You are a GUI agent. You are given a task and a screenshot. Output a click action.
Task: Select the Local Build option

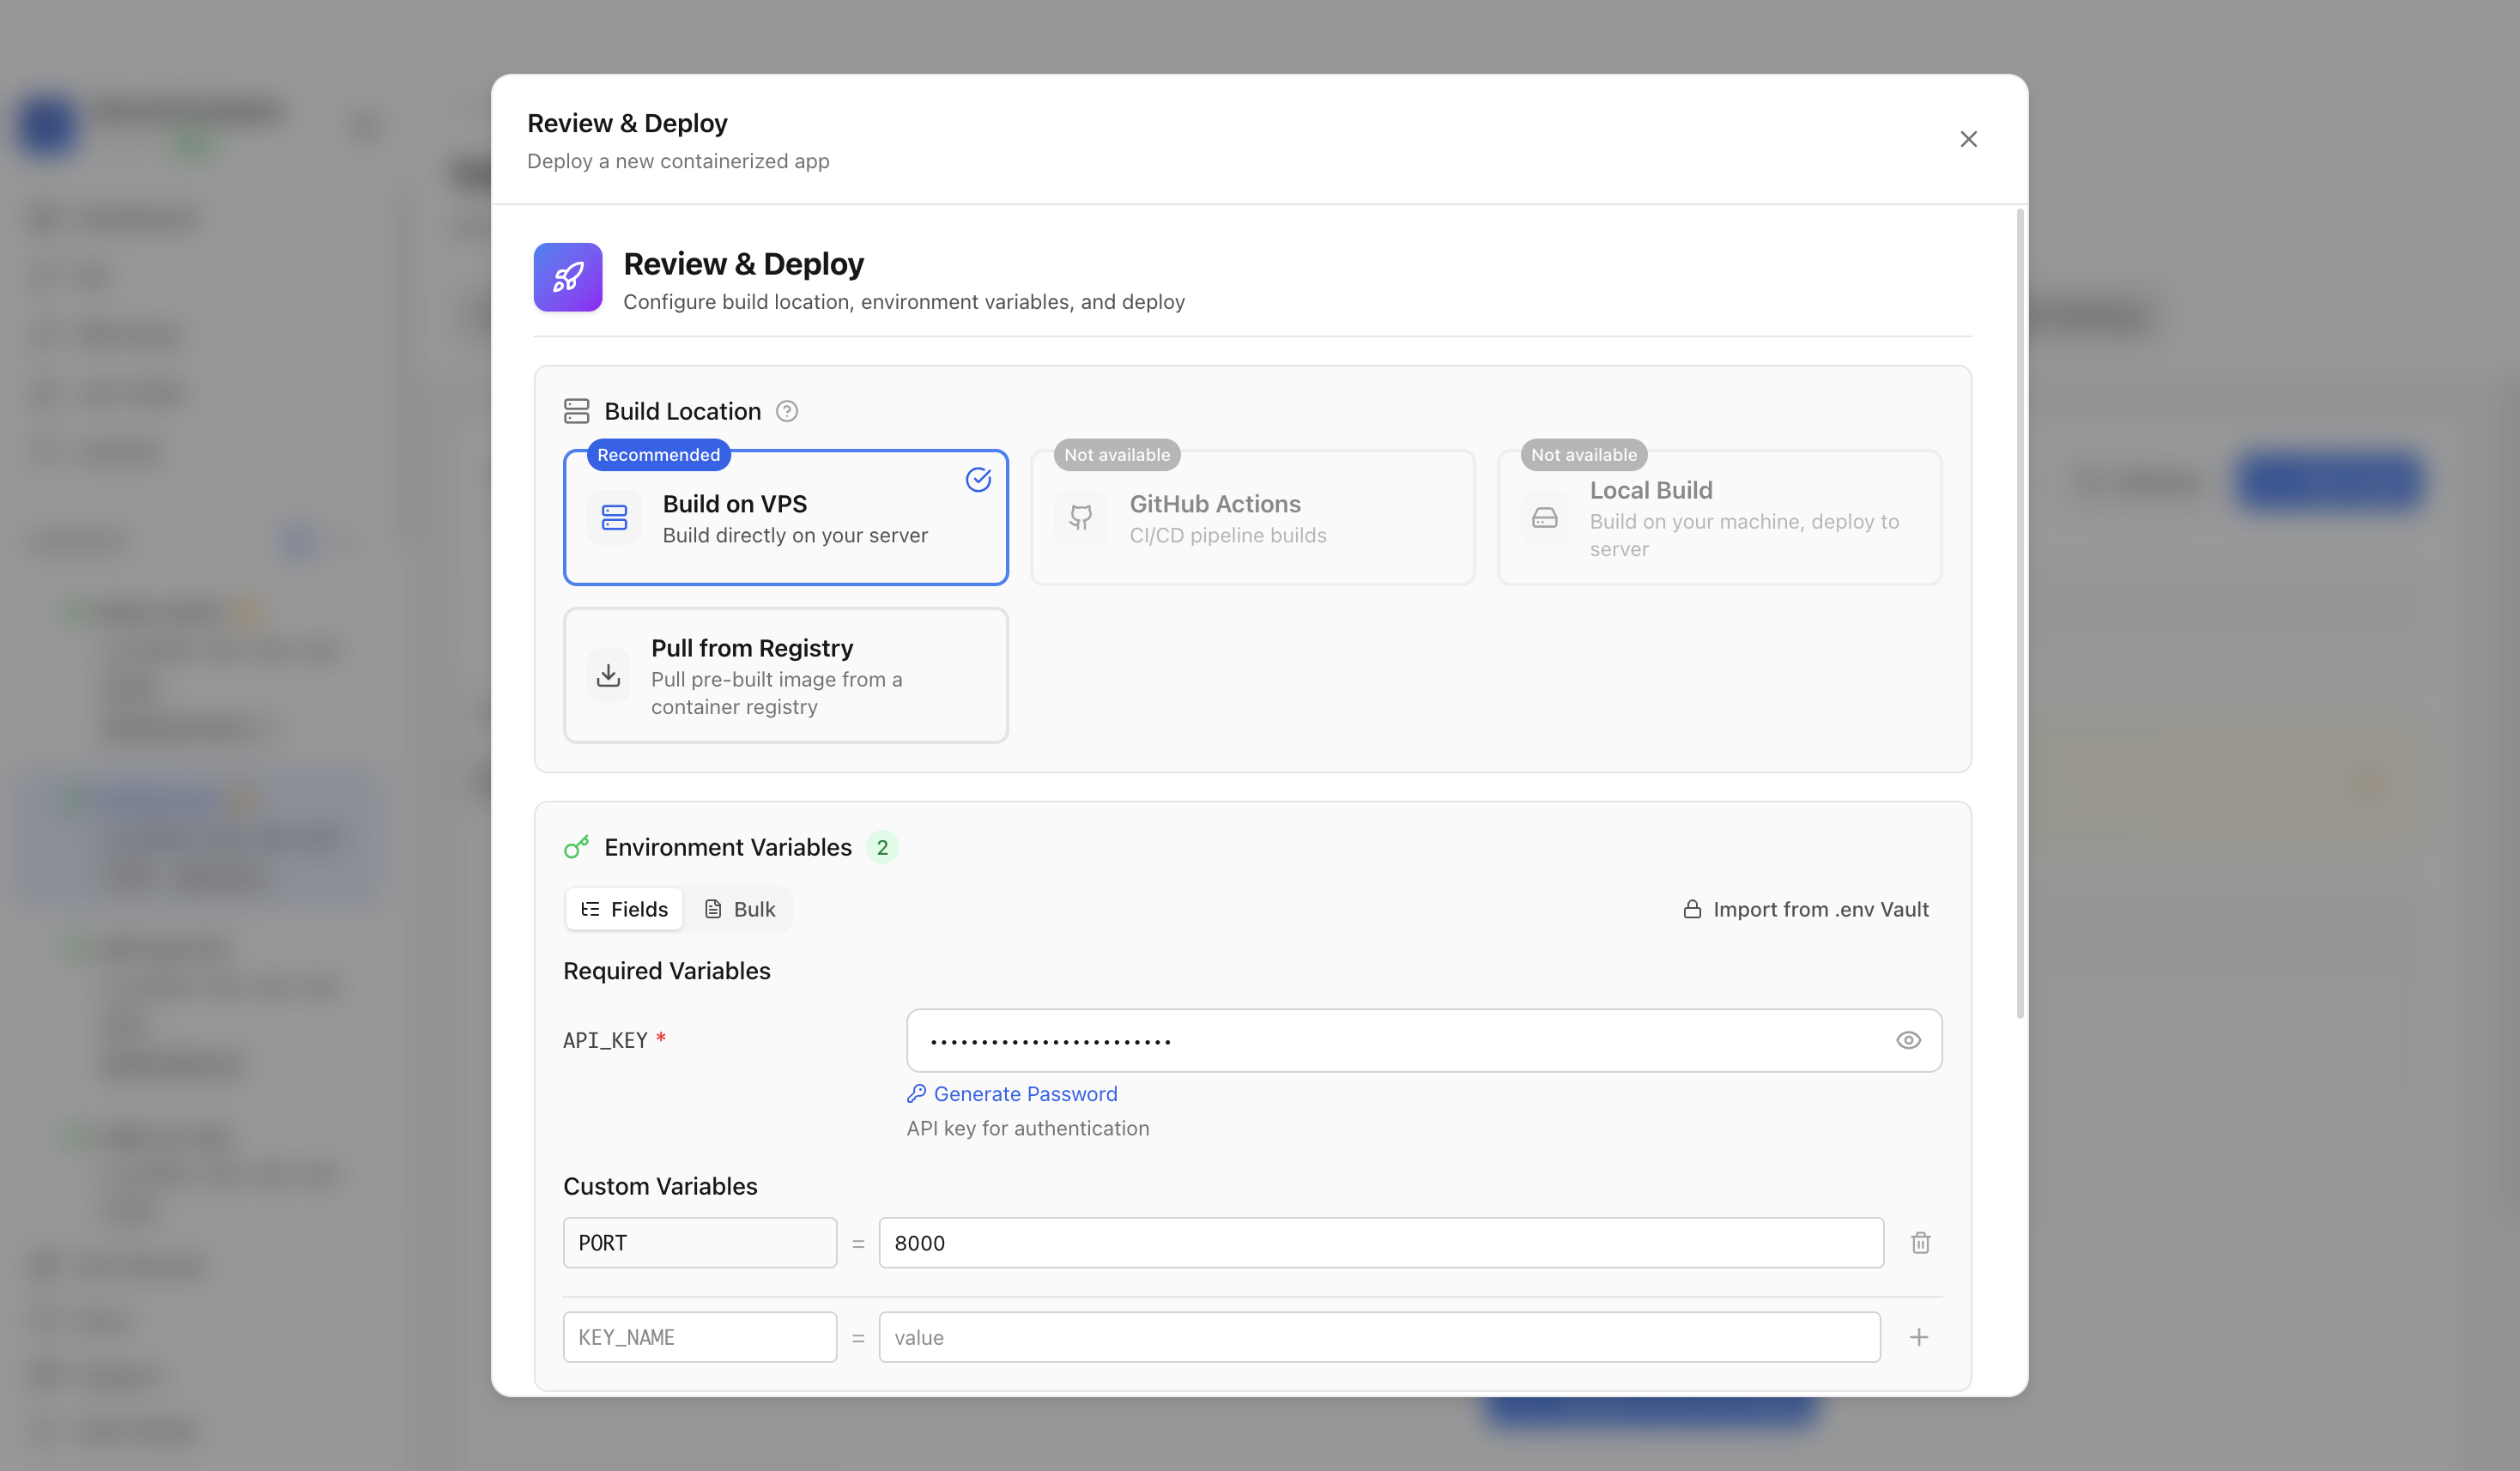click(x=1719, y=517)
